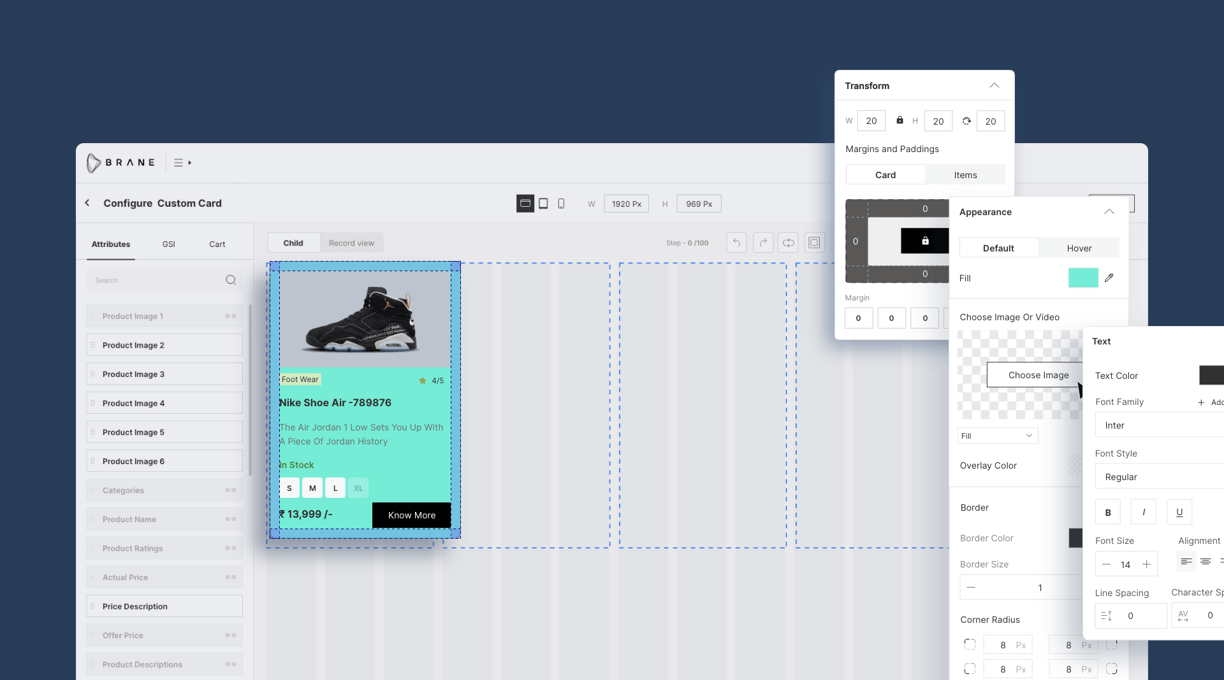Toggle Underline text formatting

pos(1179,512)
